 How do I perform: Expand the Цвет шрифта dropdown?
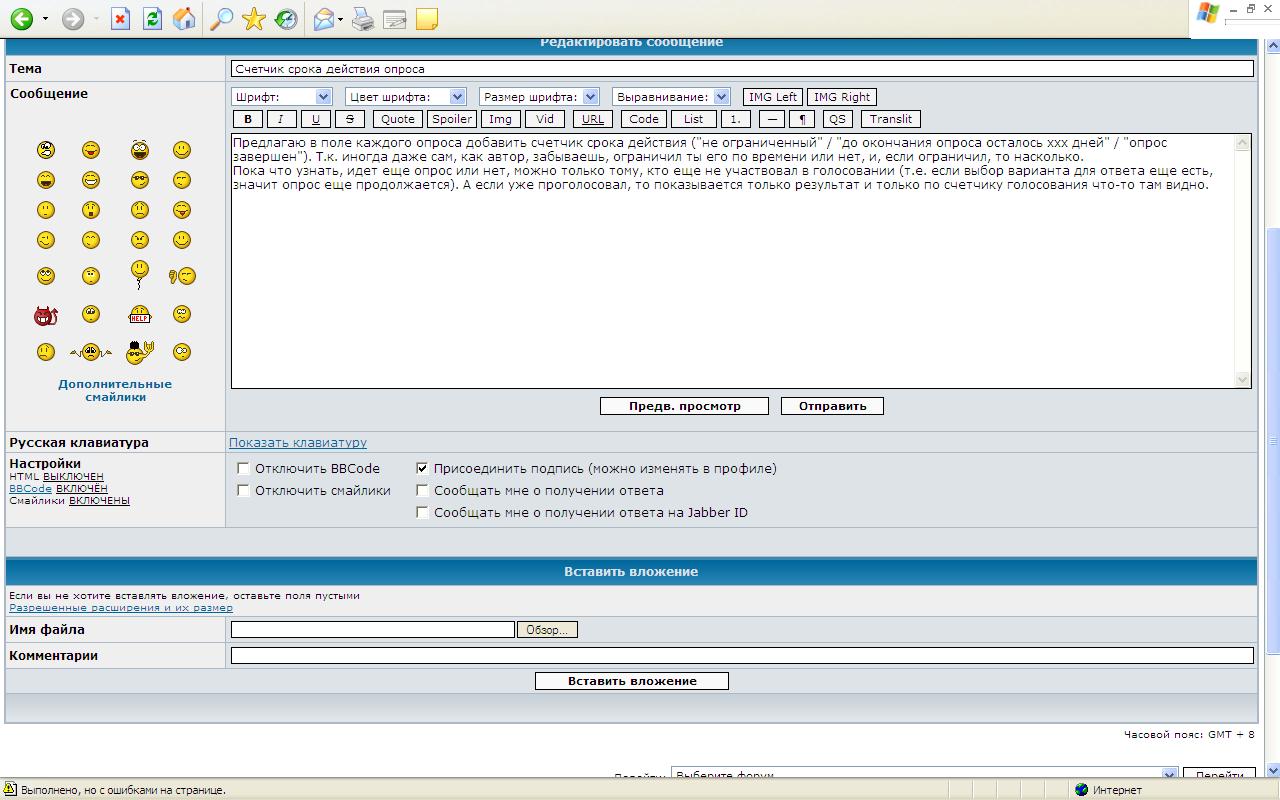click(405, 97)
